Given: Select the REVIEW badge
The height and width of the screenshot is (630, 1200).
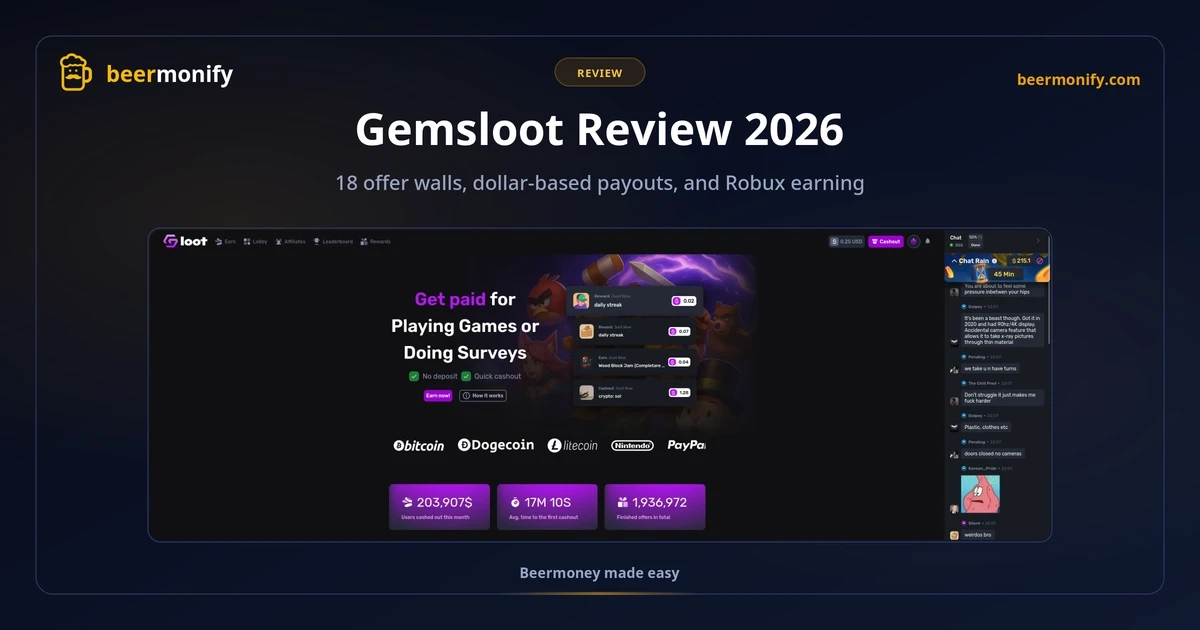Looking at the screenshot, I should (600, 73).
